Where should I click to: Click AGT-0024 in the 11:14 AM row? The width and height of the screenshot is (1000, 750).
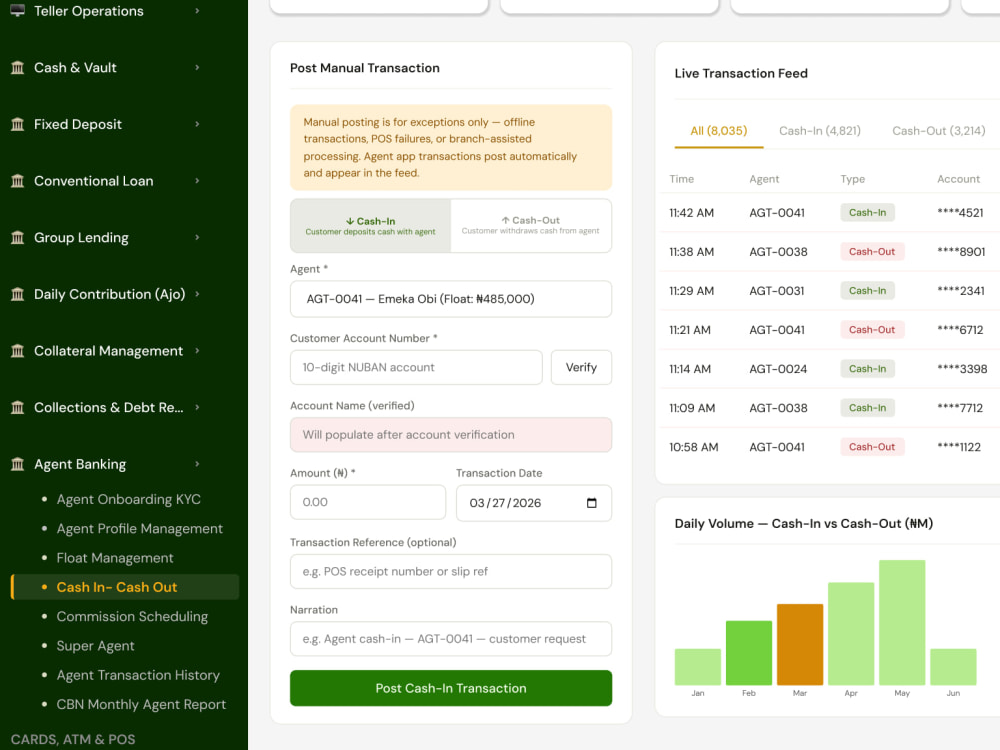778,369
